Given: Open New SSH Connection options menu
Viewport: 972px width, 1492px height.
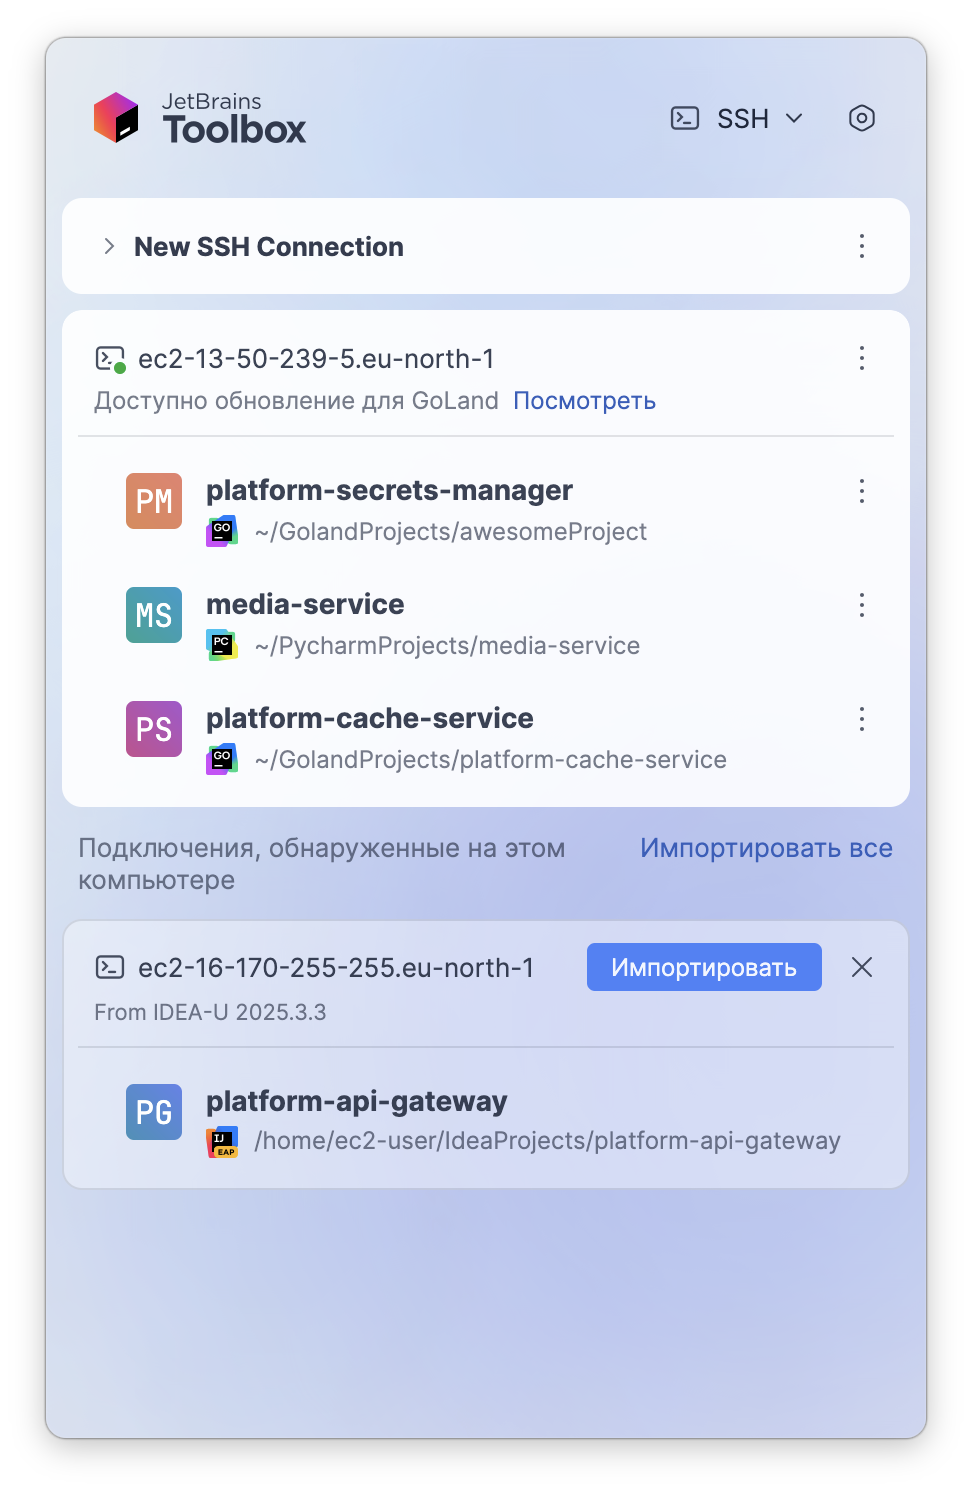Looking at the screenshot, I should tap(862, 246).
